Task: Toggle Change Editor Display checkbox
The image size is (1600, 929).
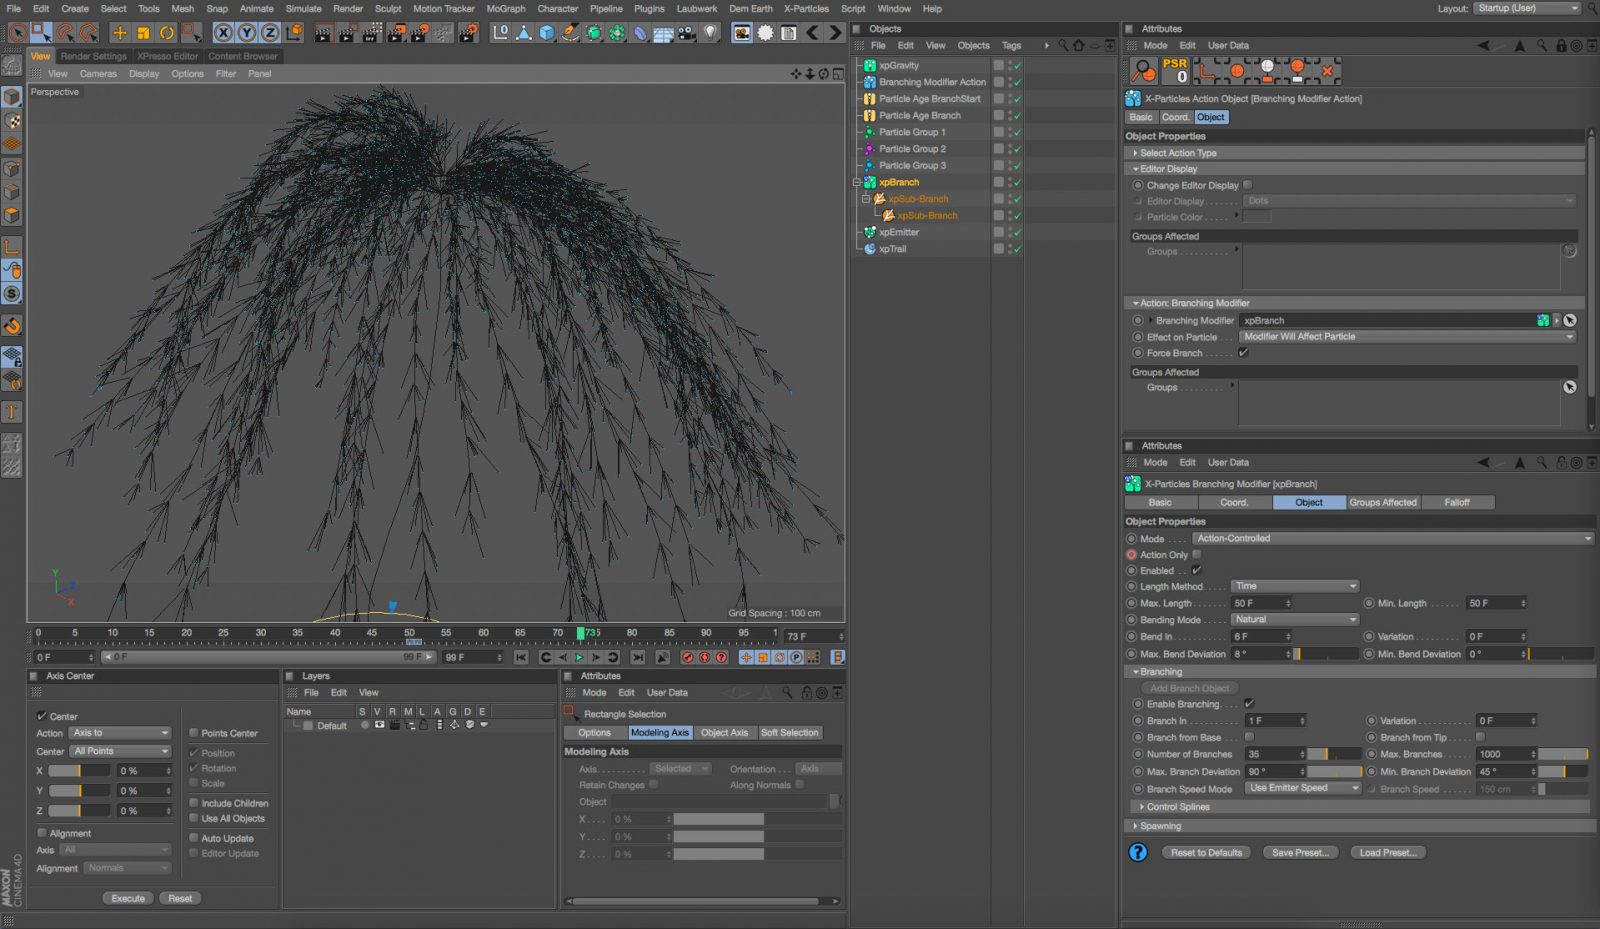Action: point(1248,185)
